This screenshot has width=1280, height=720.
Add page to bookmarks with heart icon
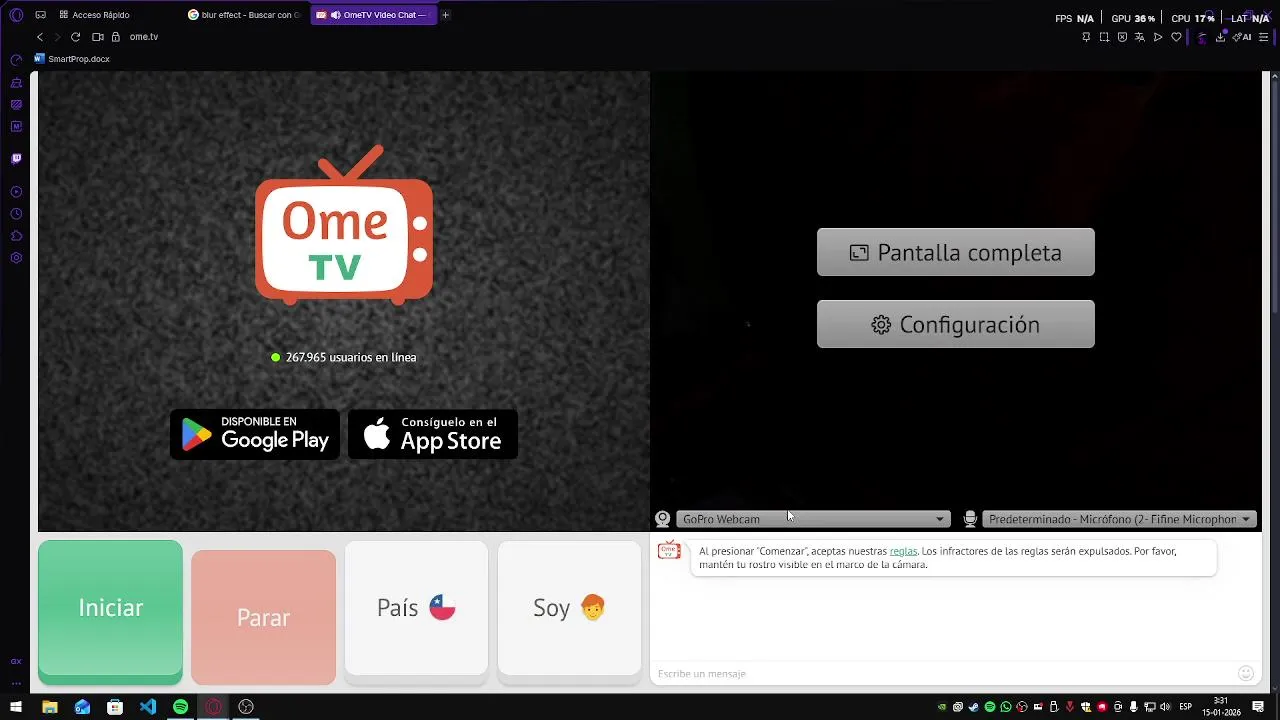1176,37
